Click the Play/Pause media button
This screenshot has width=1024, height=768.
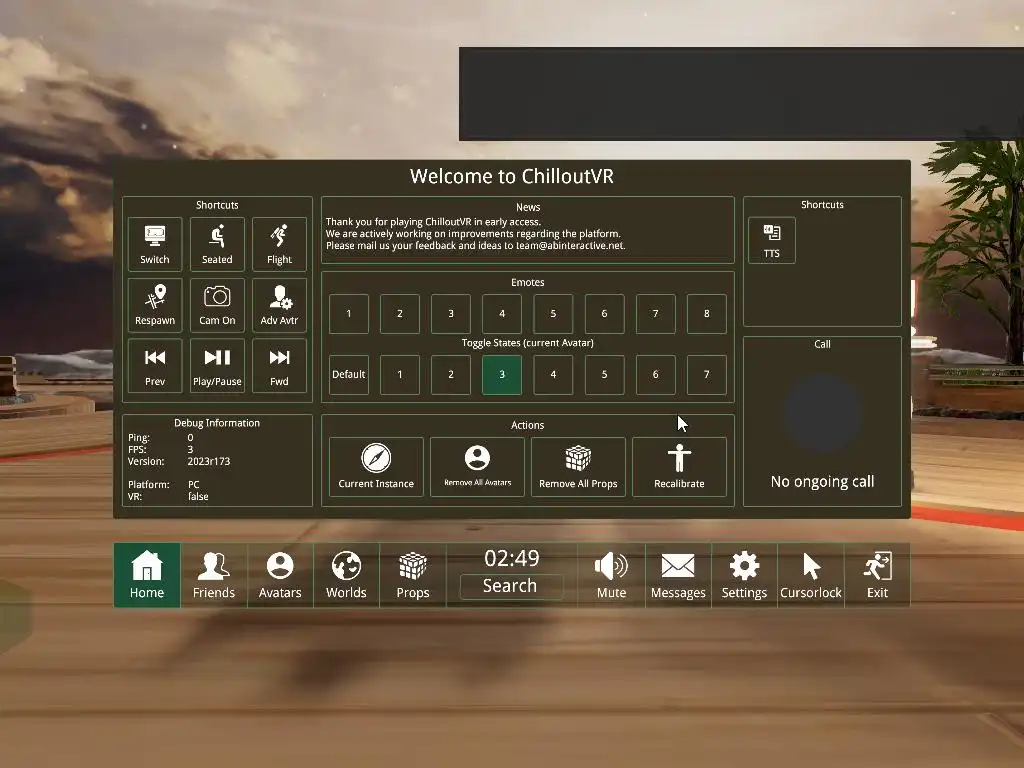(x=217, y=366)
